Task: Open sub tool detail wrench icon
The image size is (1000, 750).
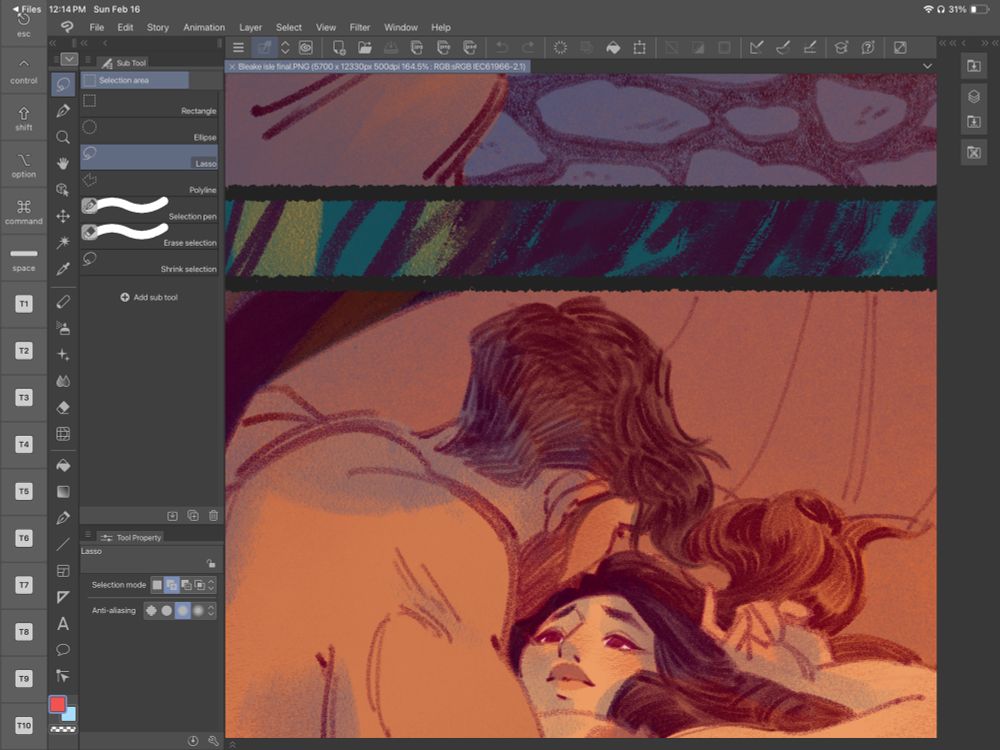Action: click(x=213, y=741)
